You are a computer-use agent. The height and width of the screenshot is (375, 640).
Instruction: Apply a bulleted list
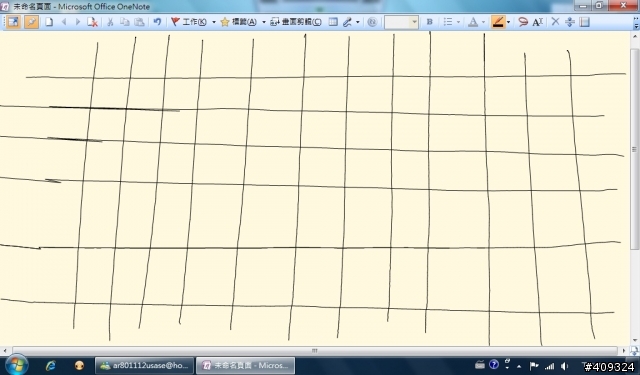coord(448,22)
